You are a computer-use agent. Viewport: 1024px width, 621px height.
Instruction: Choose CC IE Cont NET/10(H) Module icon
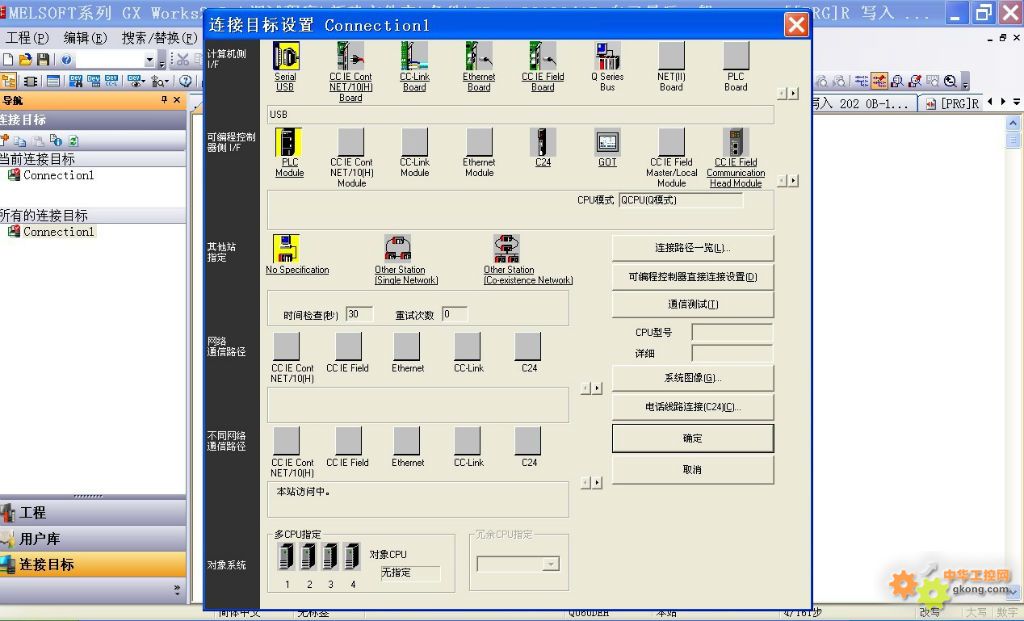pos(351,142)
